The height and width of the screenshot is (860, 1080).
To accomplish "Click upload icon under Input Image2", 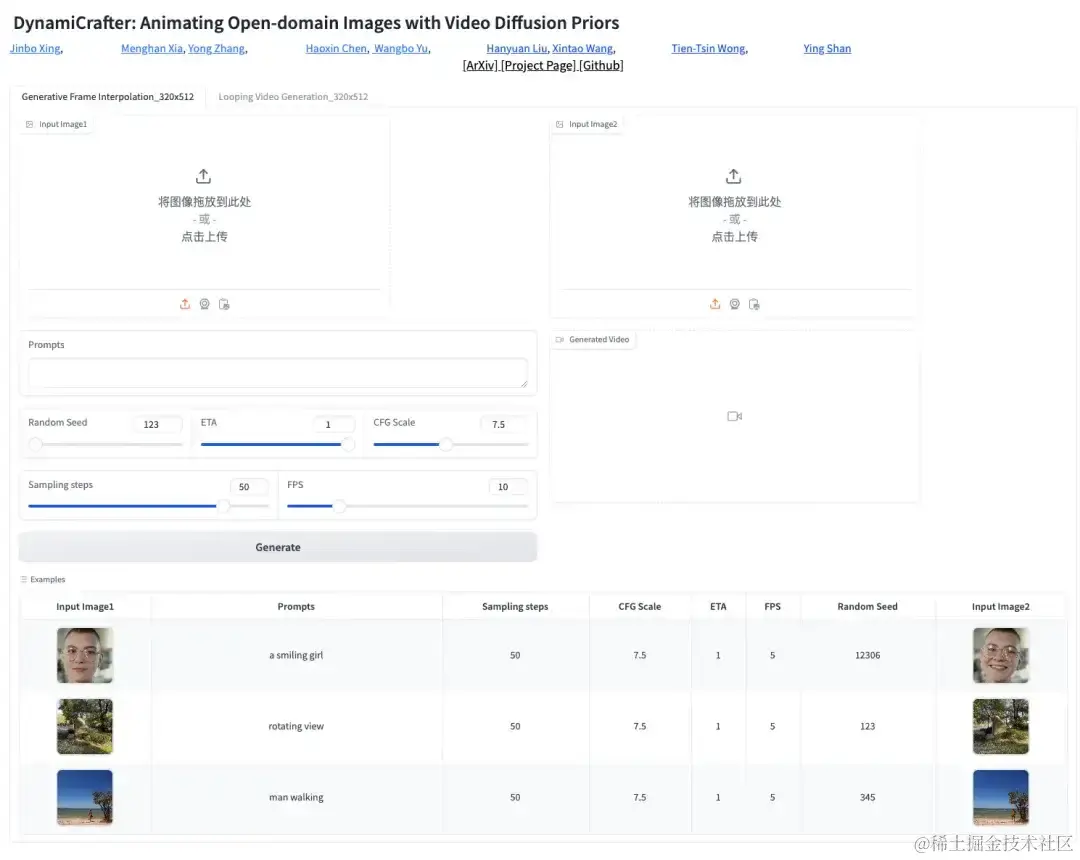I will 715,304.
